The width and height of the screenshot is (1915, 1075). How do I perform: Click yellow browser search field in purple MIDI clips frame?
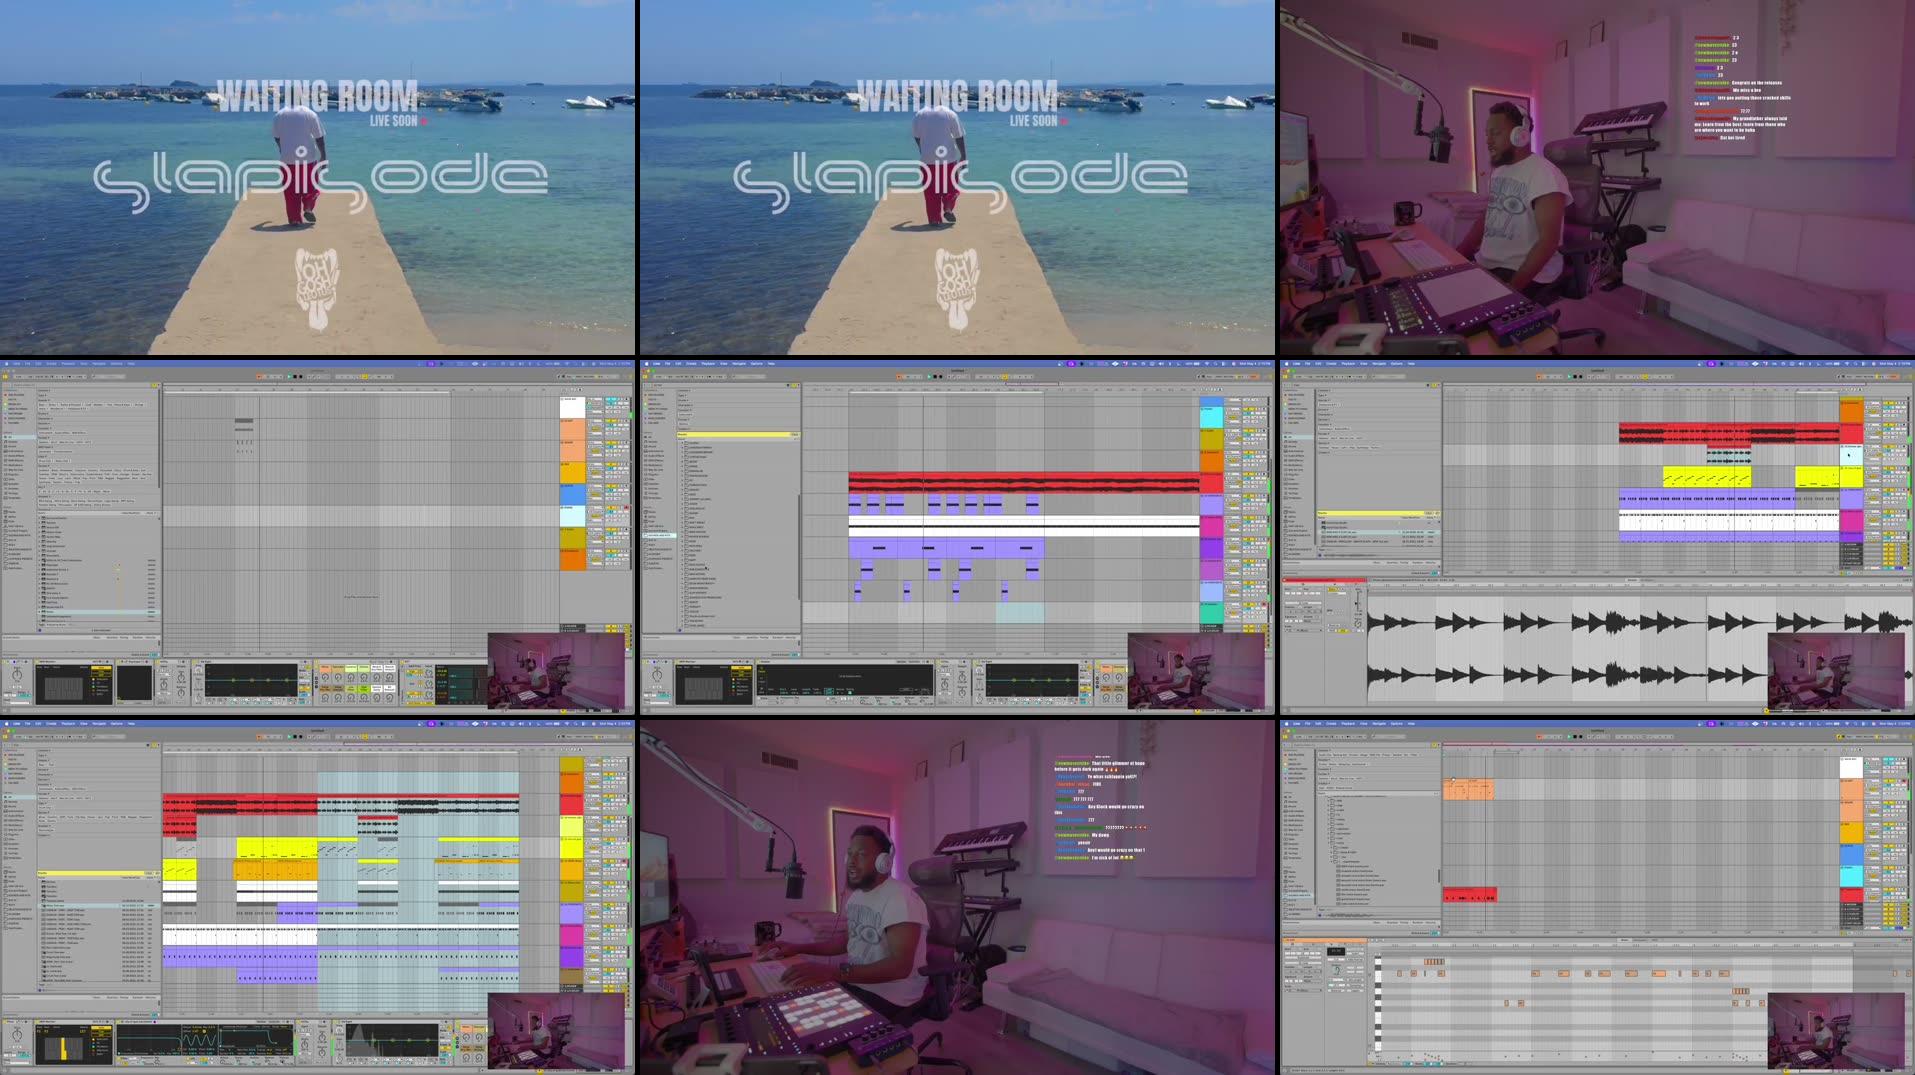(738, 435)
